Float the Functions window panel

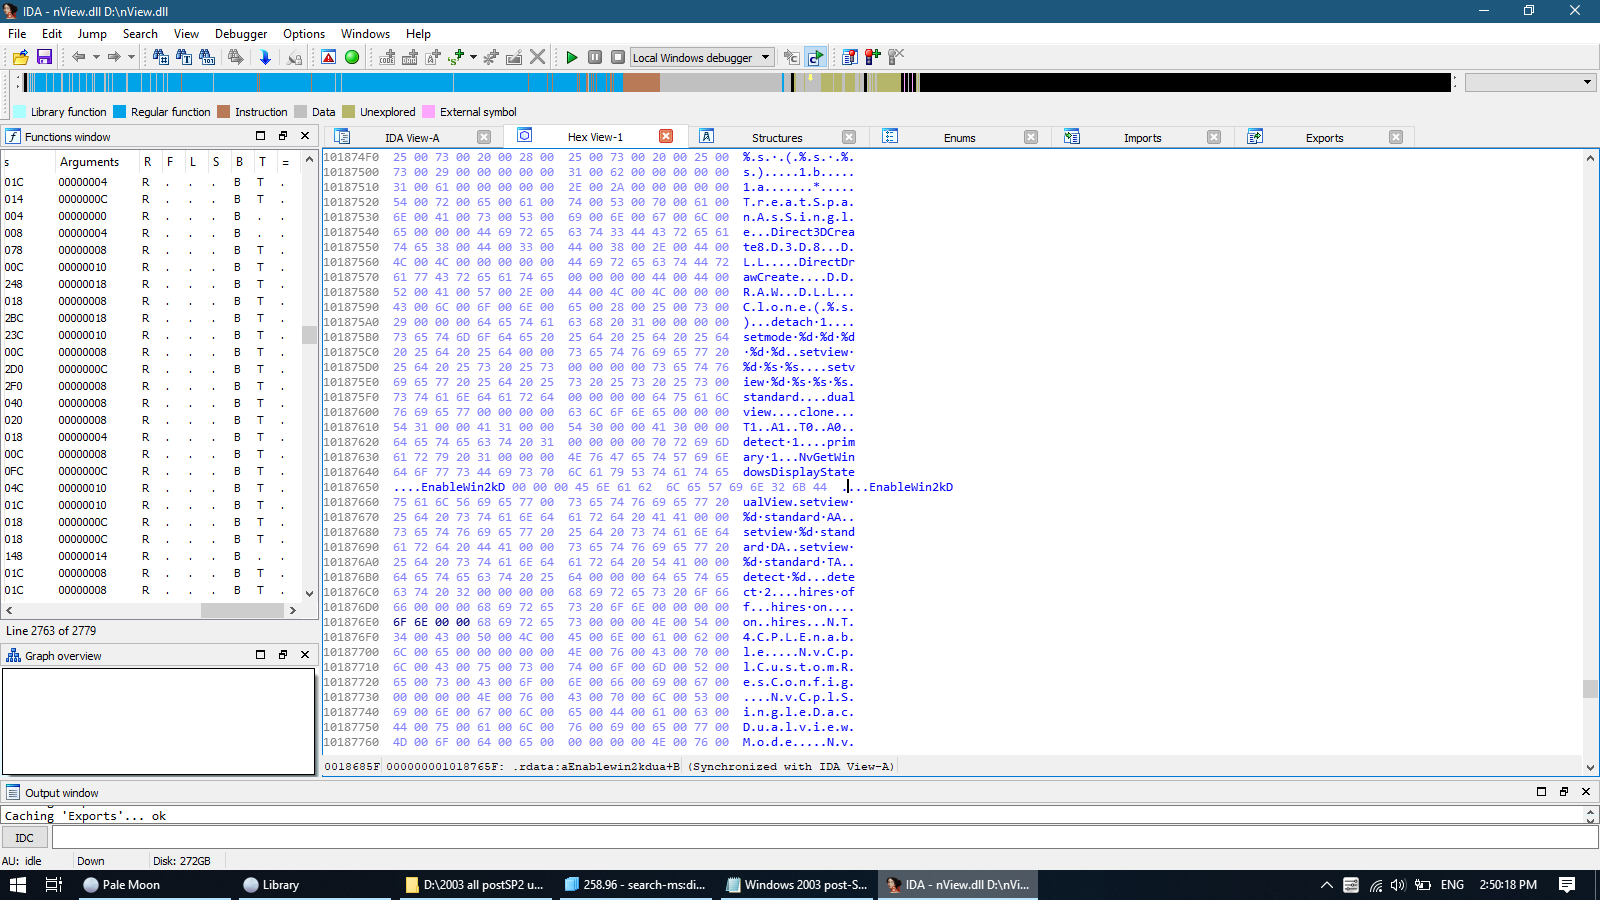[x=283, y=136]
